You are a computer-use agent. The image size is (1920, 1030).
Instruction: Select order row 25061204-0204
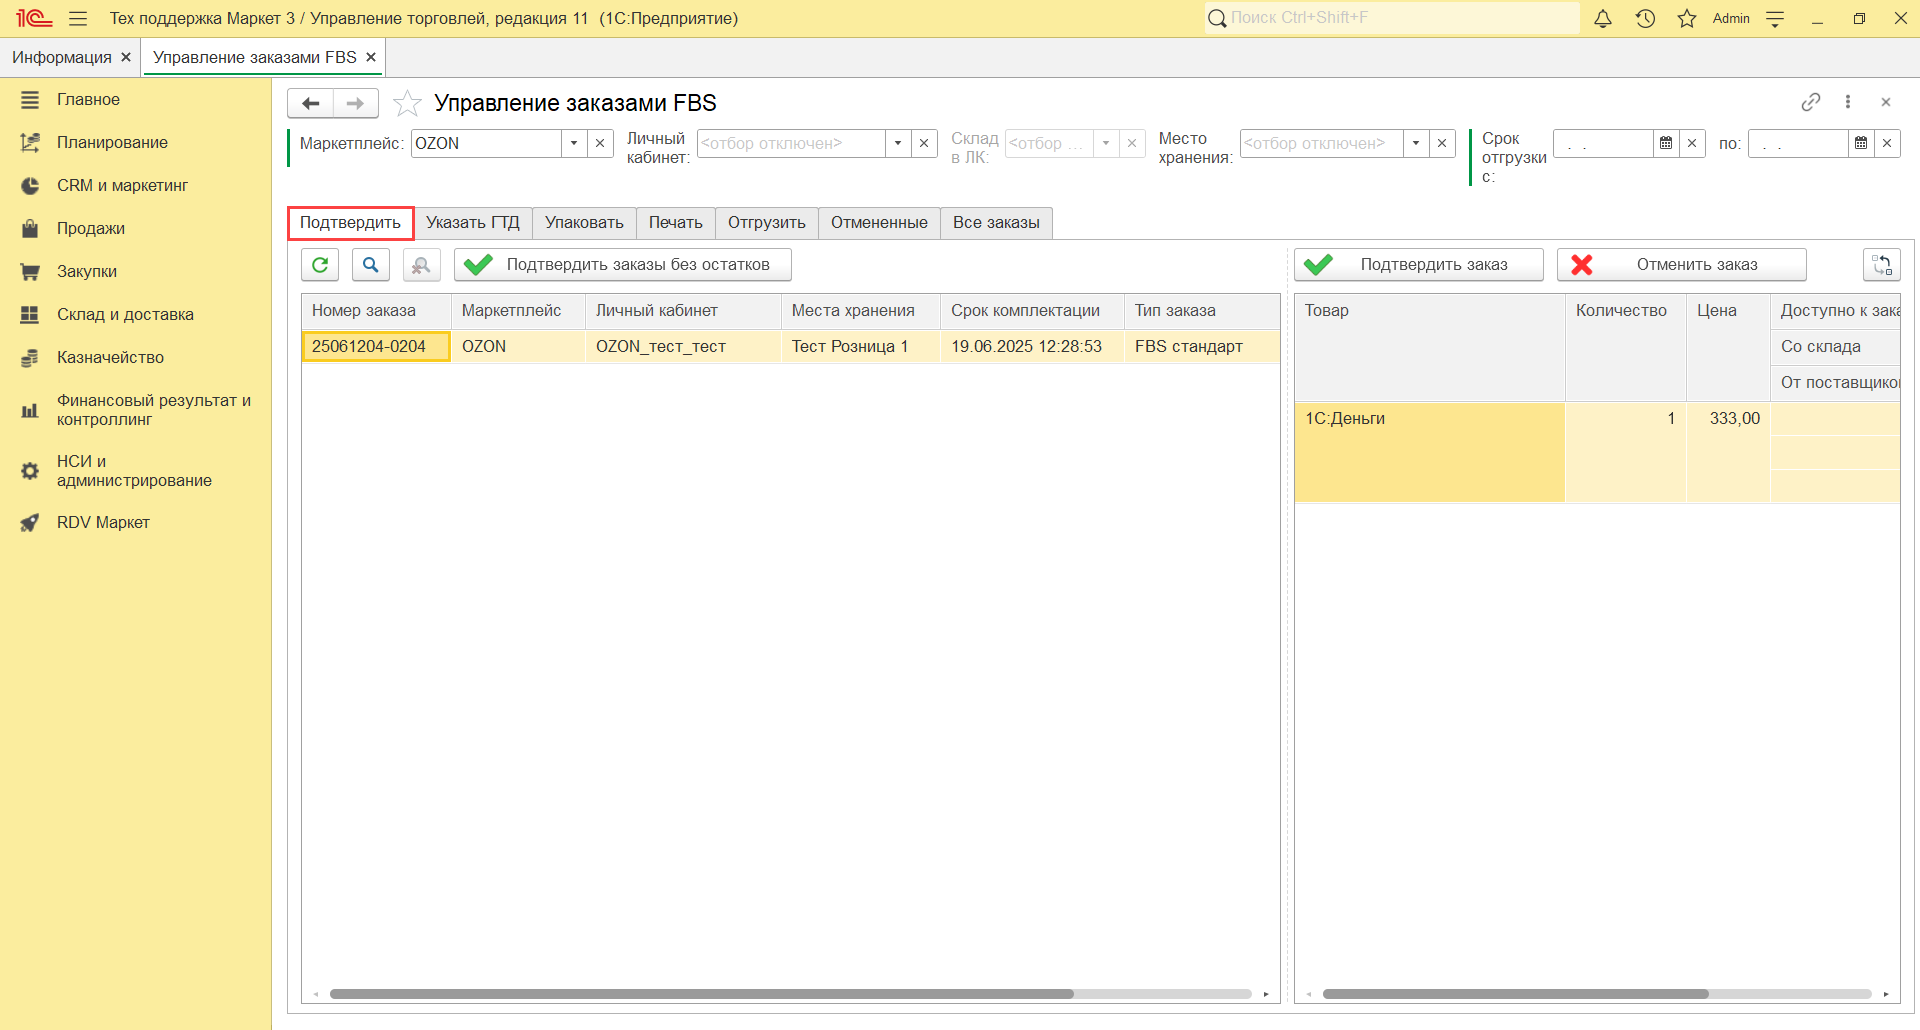coord(369,346)
